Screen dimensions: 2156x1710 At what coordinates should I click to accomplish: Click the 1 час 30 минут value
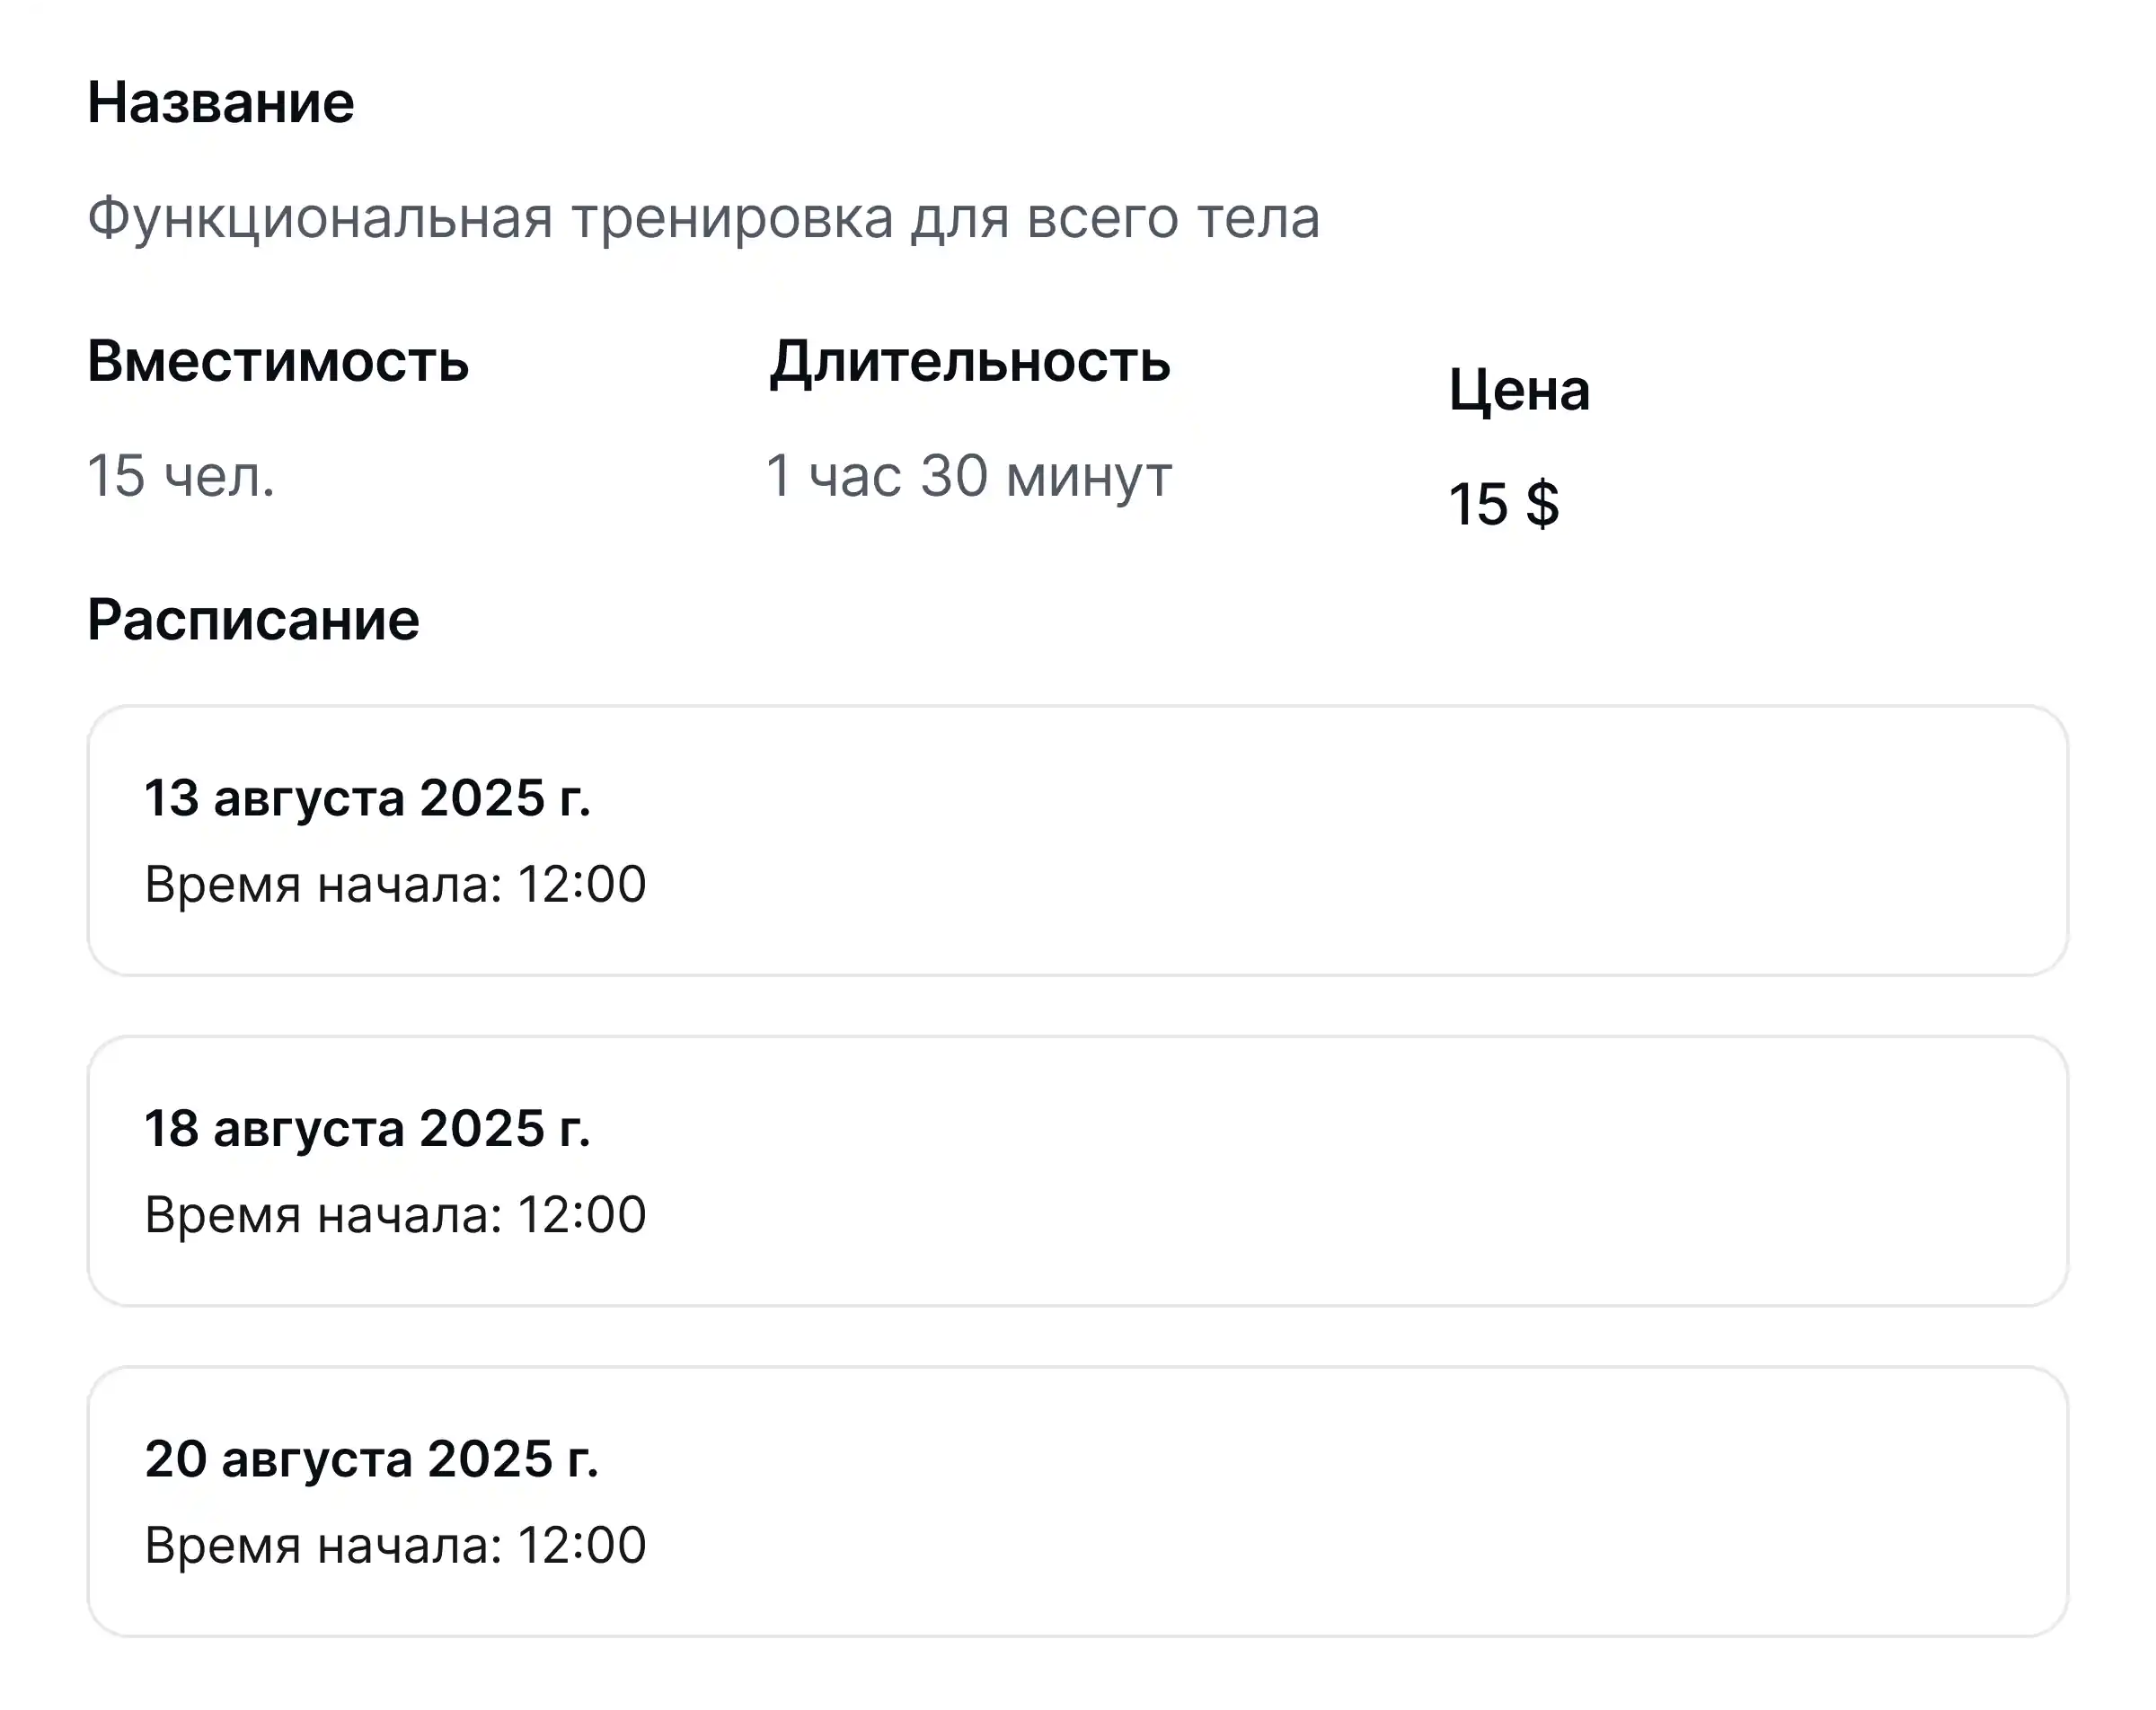pos(969,476)
